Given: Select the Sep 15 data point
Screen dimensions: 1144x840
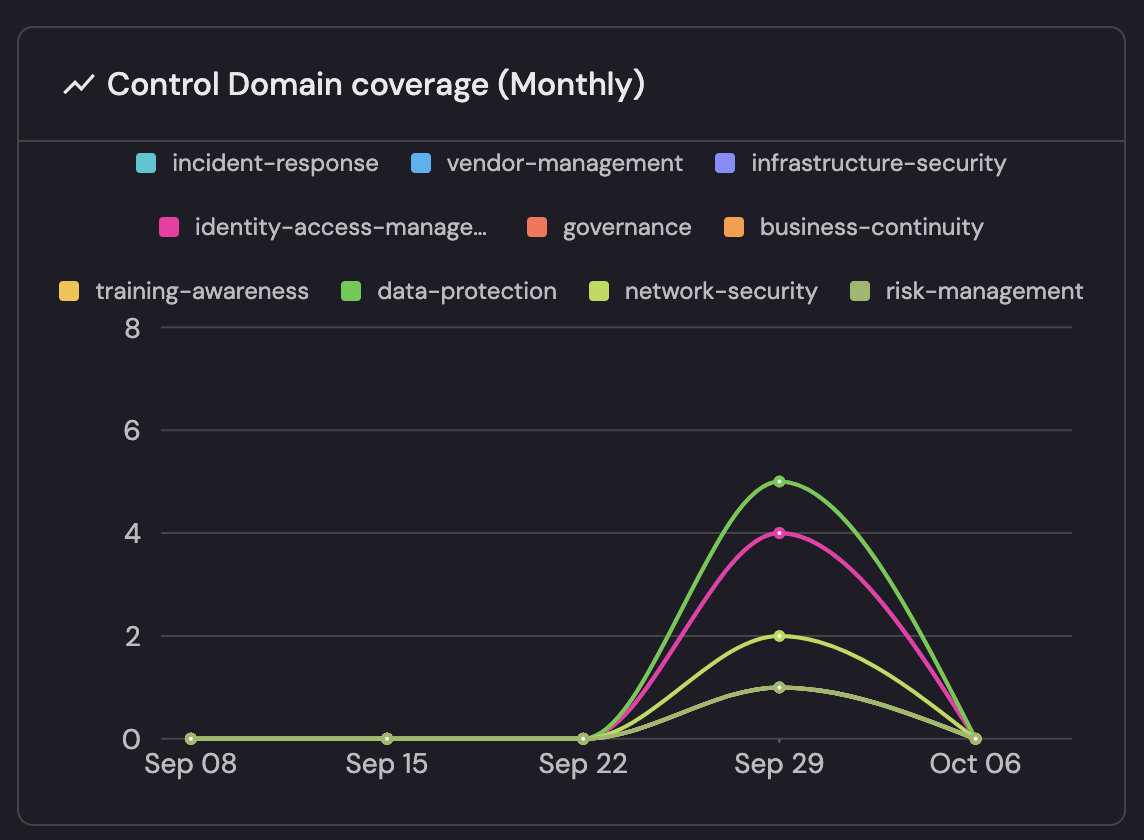Looking at the screenshot, I should 387,739.
